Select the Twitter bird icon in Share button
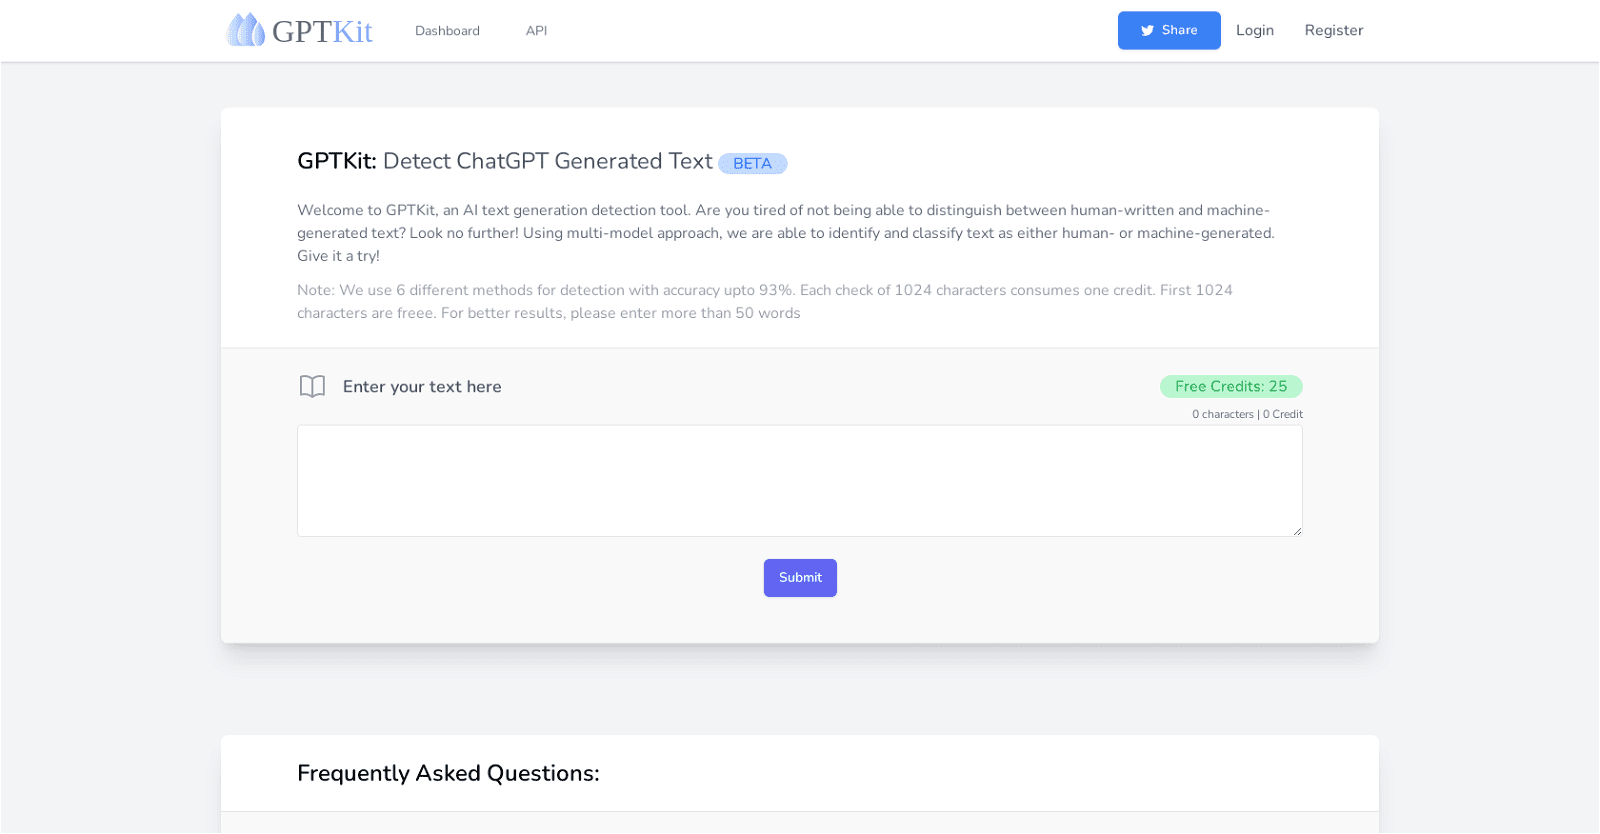The width and height of the screenshot is (1600, 834). point(1146,30)
